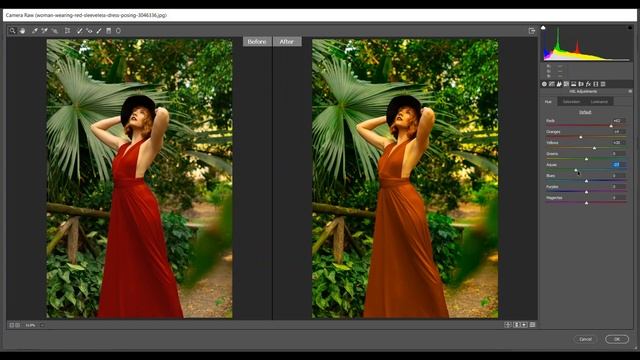Click the Default link
This screenshot has height=360, width=640.
(585, 112)
